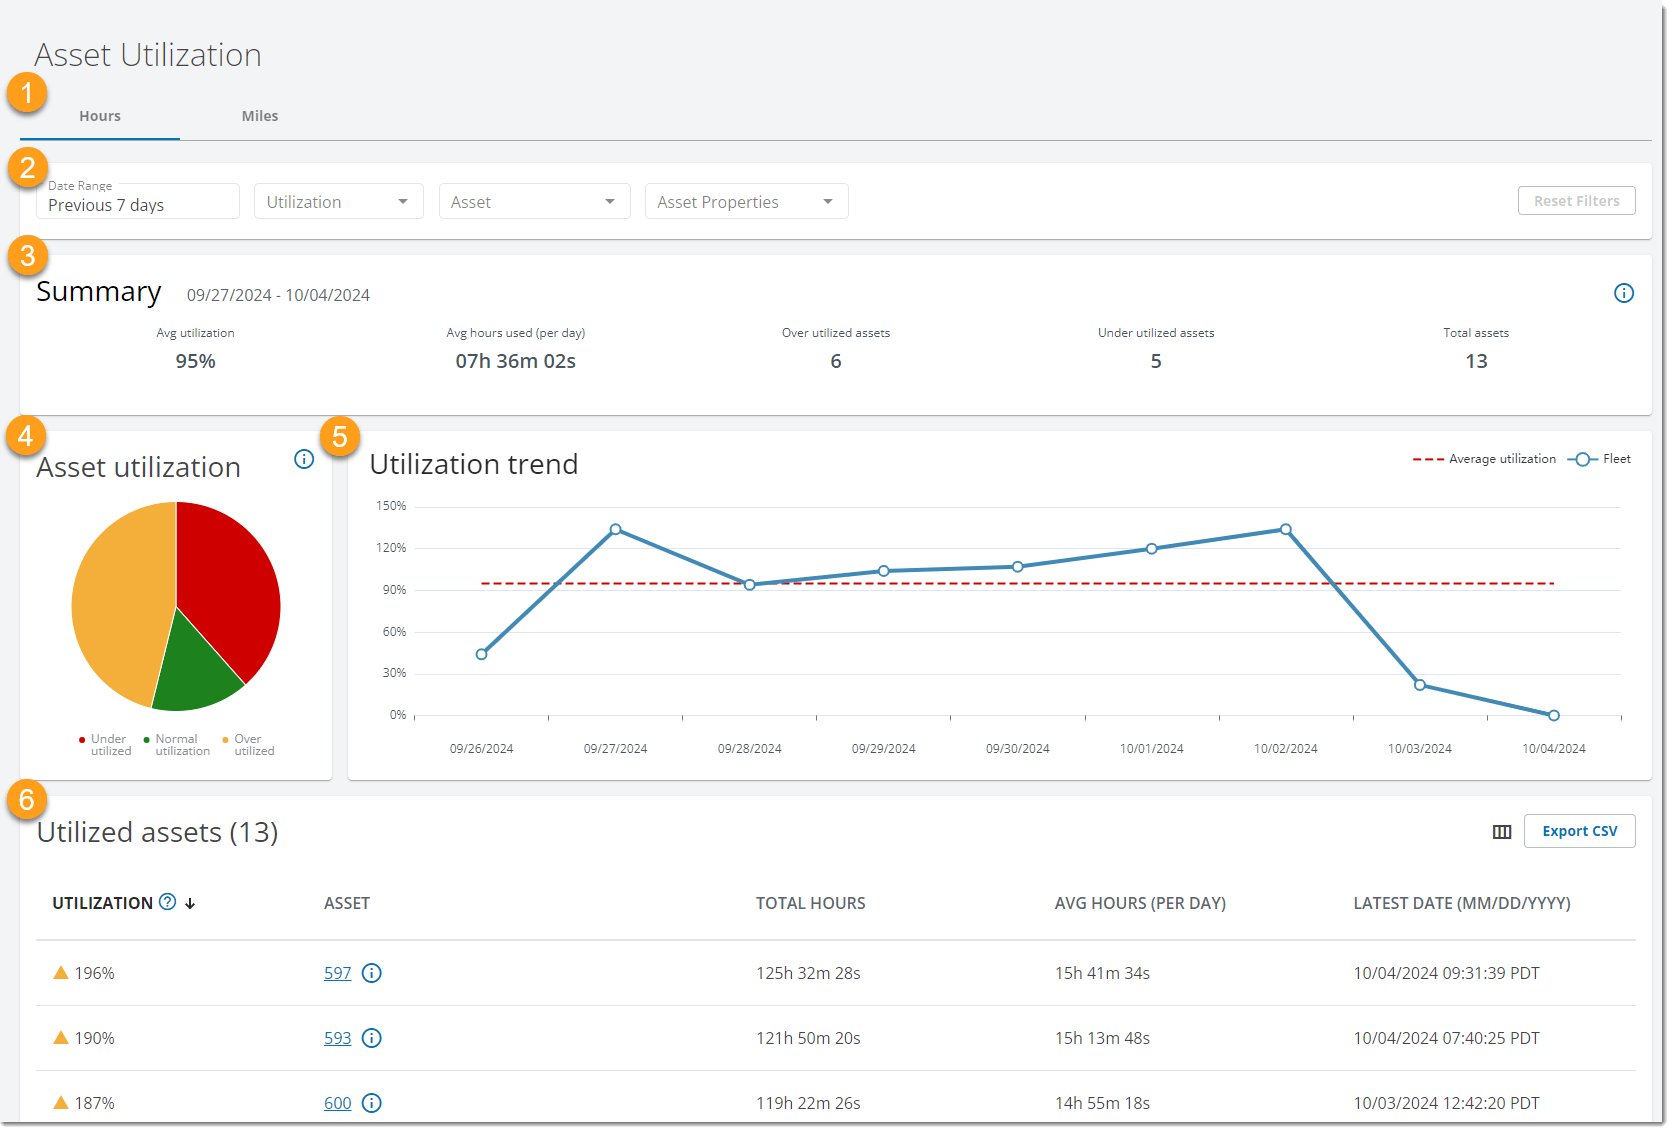
Task: Switch to the Miles tab
Action: [x=260, y=116]
